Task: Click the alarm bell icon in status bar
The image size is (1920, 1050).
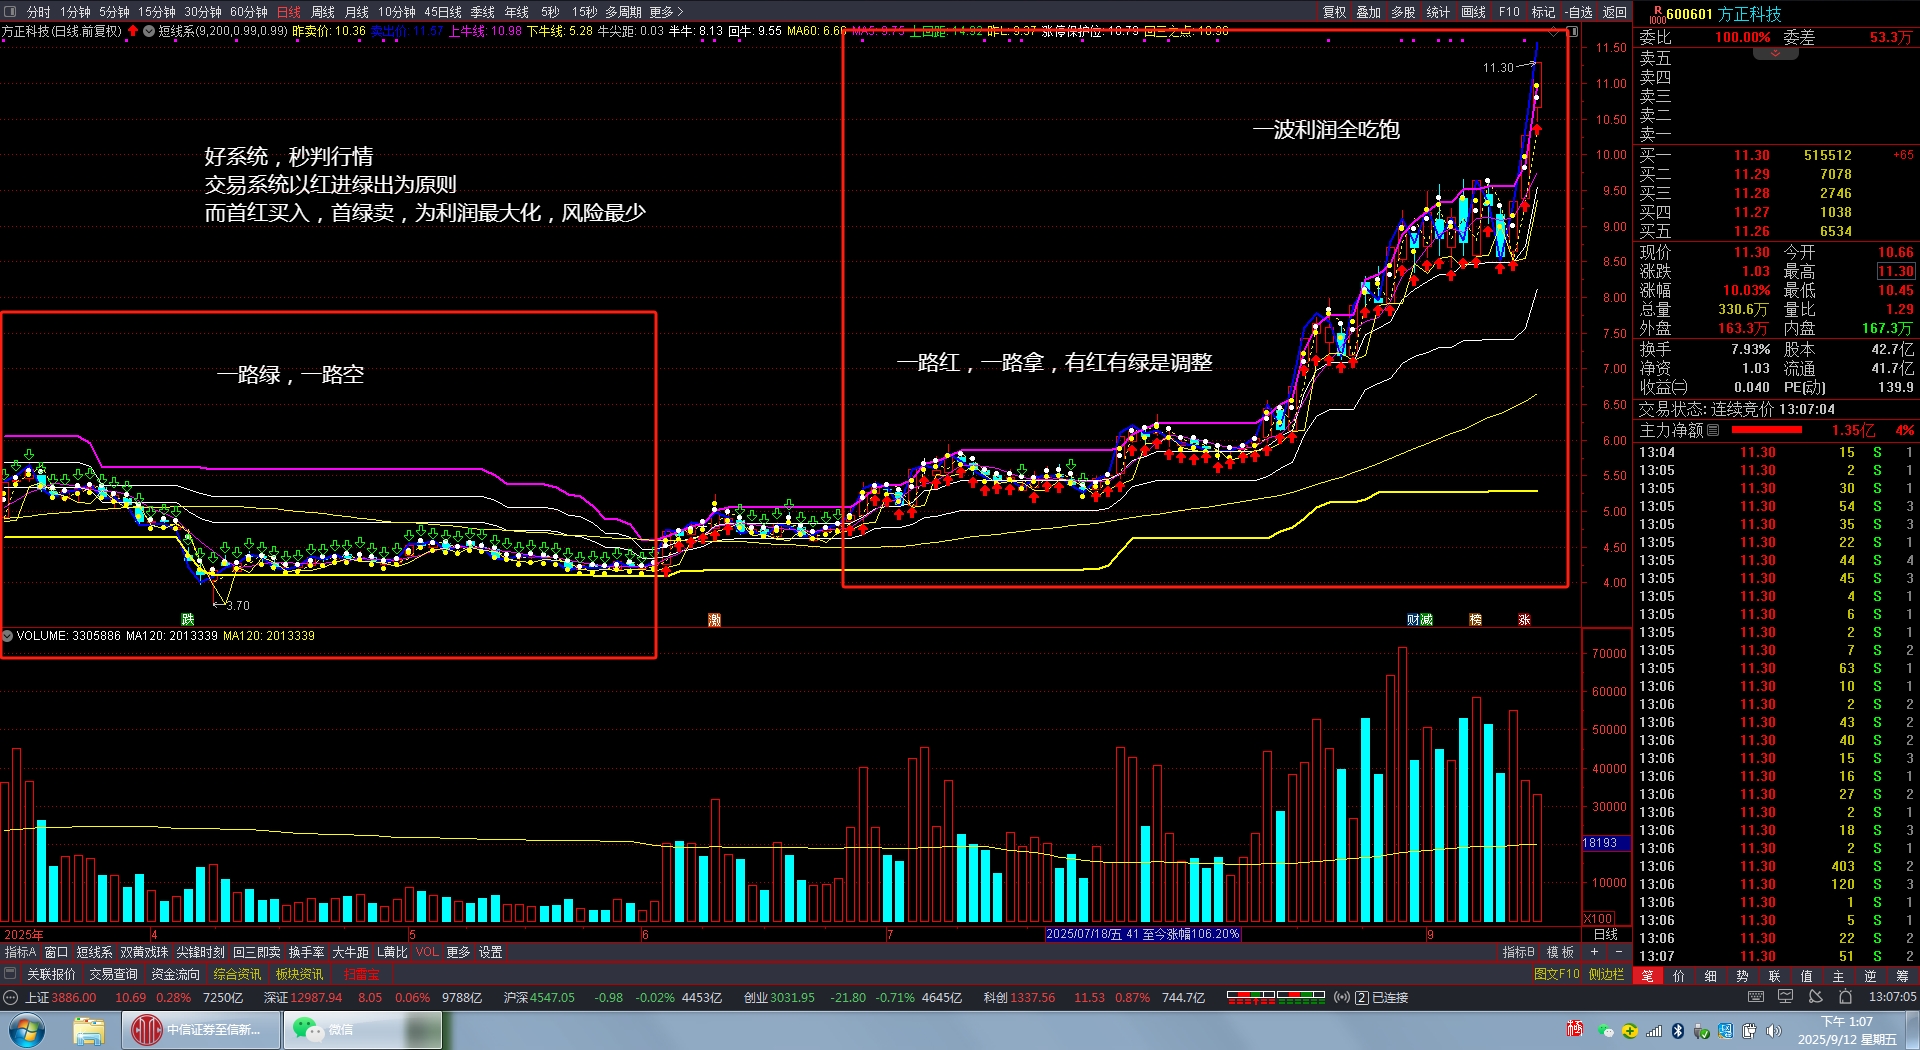Action: (x=1845, y=997)
